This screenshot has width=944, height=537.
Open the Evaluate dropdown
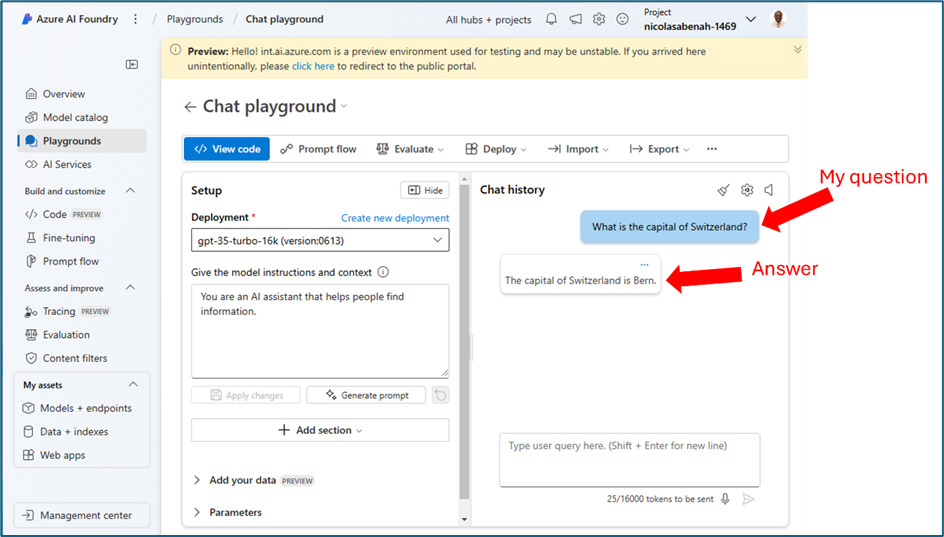(x=411, y=149)
